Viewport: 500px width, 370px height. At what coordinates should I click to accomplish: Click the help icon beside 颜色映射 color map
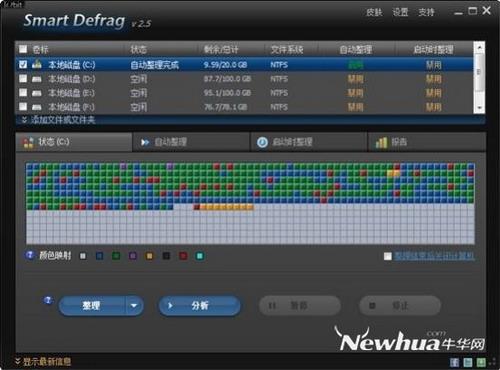[x=30, y=255]
